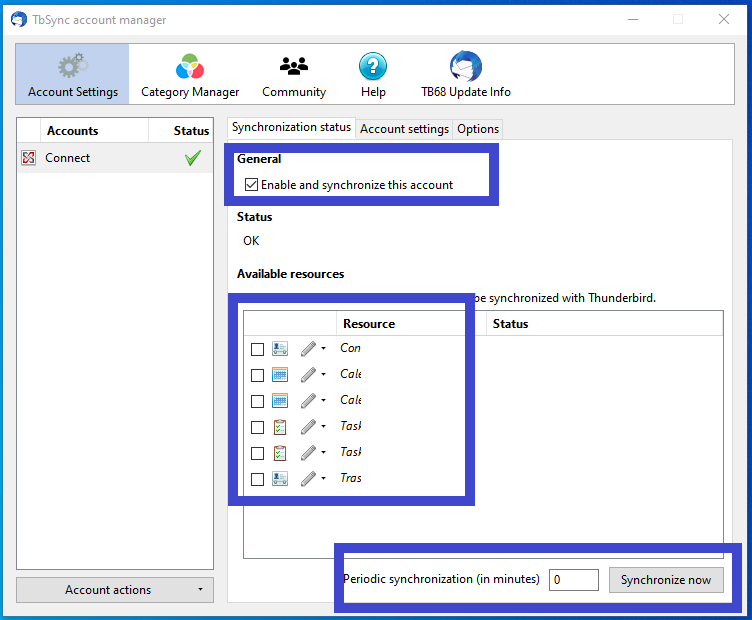Open the Account actions dropdown
This screenshot has width=752, height=620.
coord(115,590)
